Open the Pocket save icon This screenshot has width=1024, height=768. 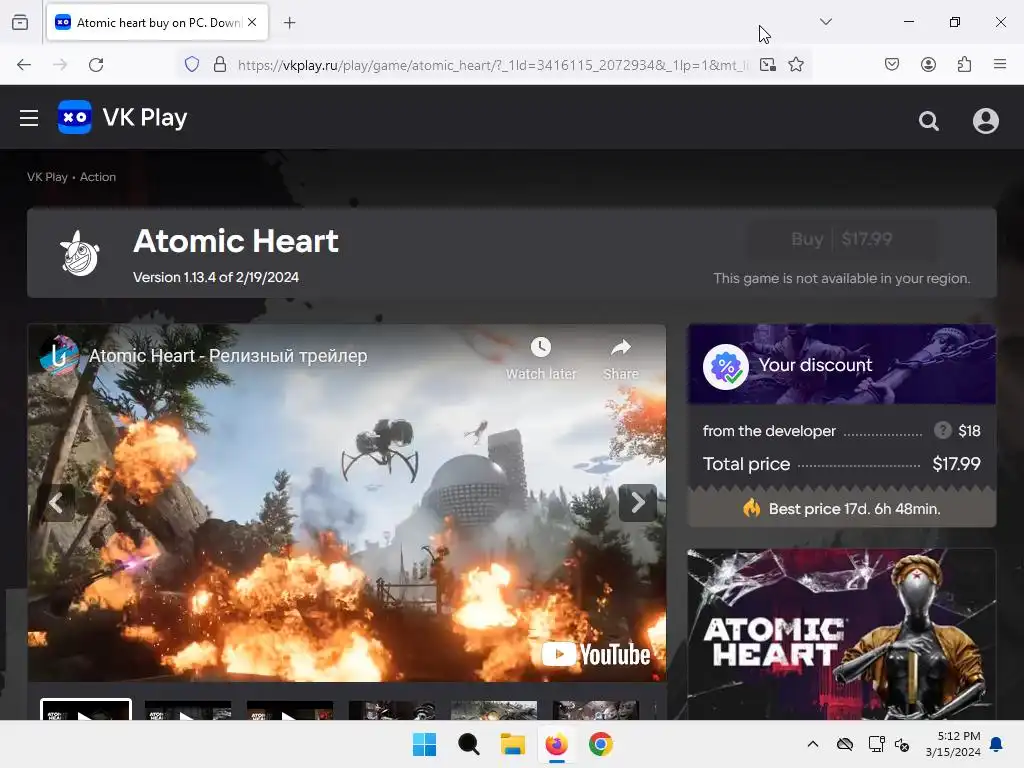tap(892, 64)
